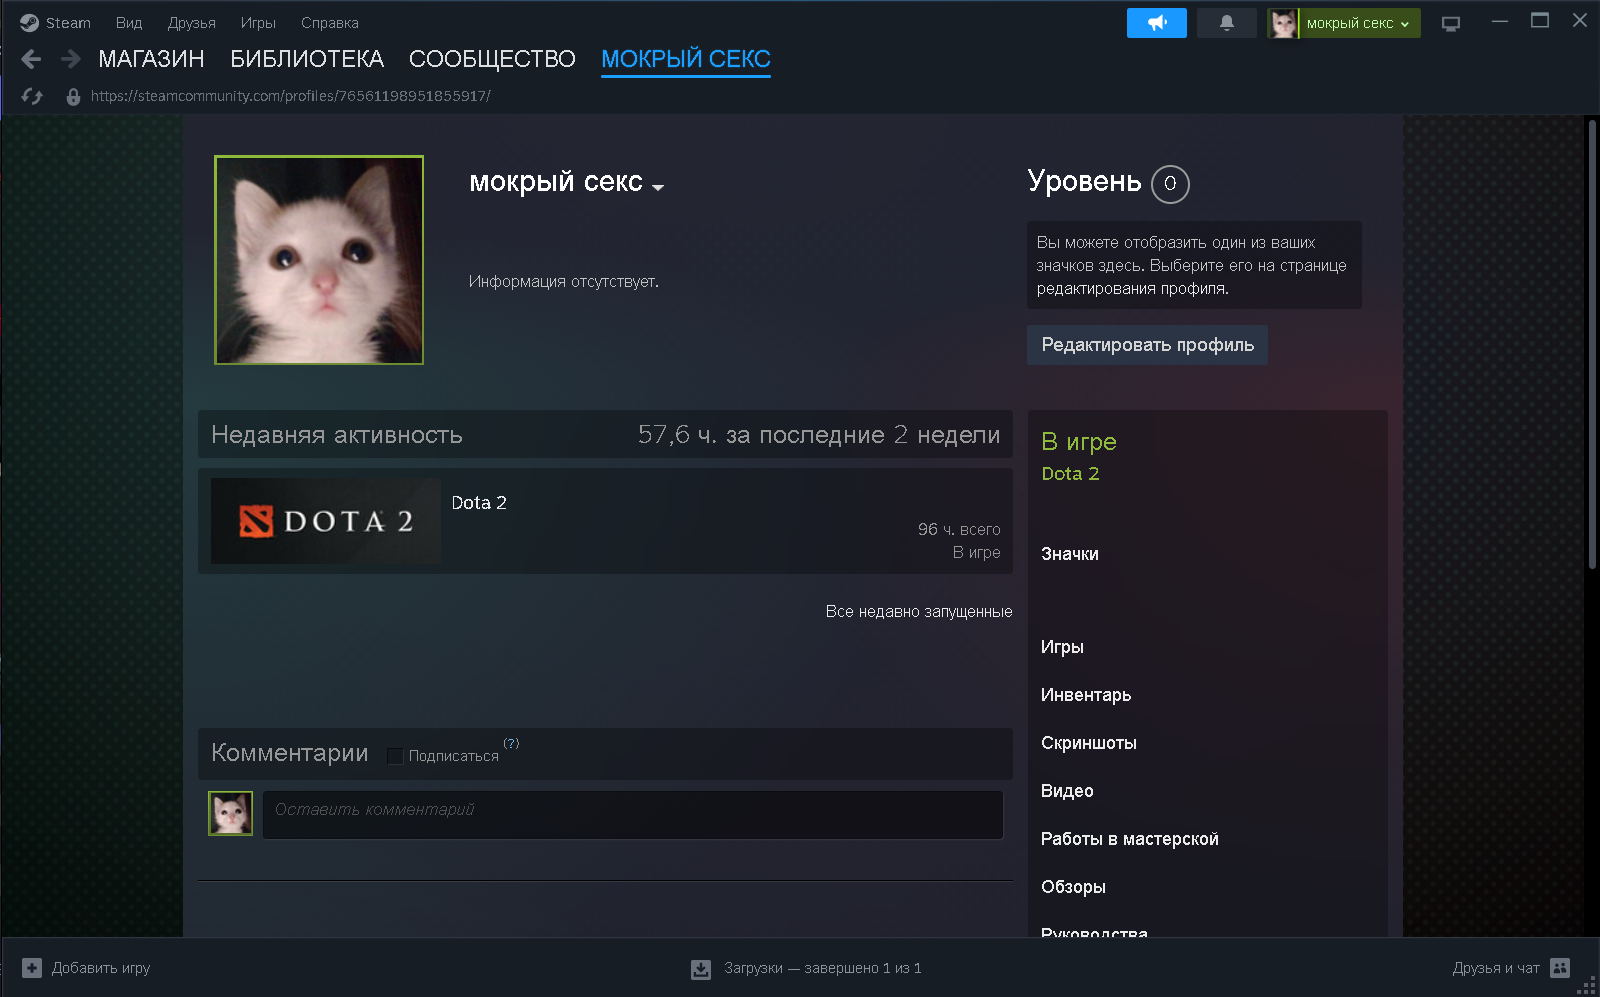Select the МОКРЫЙ СЕКС profile tab
The height and width of the screenshot is (997, 1600).
(686, 59)
